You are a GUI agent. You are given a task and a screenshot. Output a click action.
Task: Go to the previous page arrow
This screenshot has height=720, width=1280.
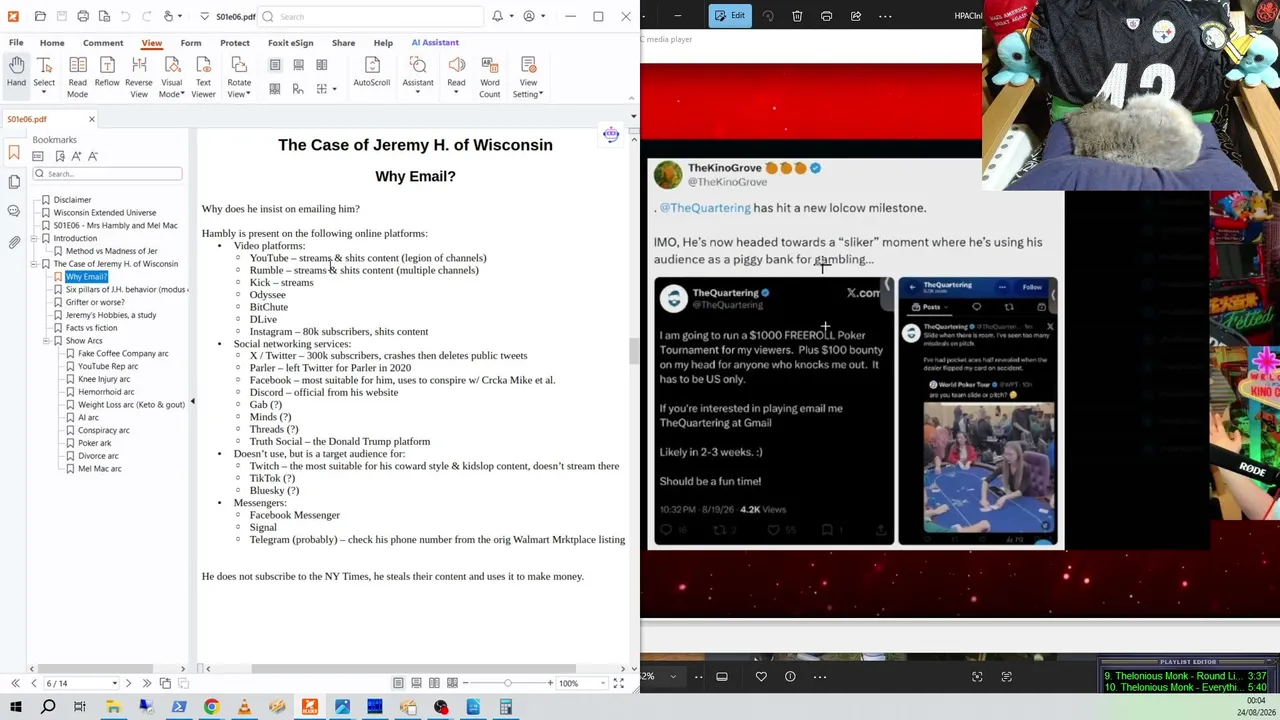[x=33, y=683]
